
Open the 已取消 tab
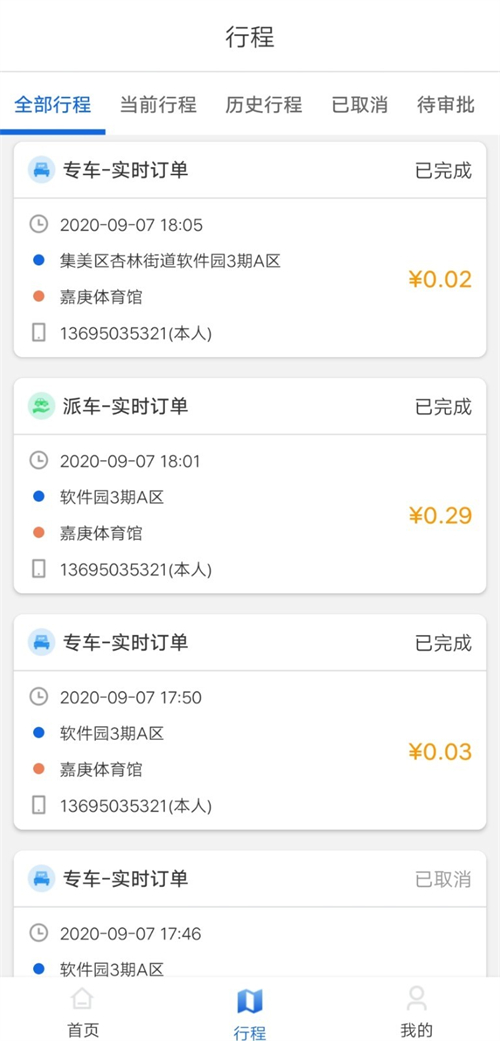tap(359, 105)
